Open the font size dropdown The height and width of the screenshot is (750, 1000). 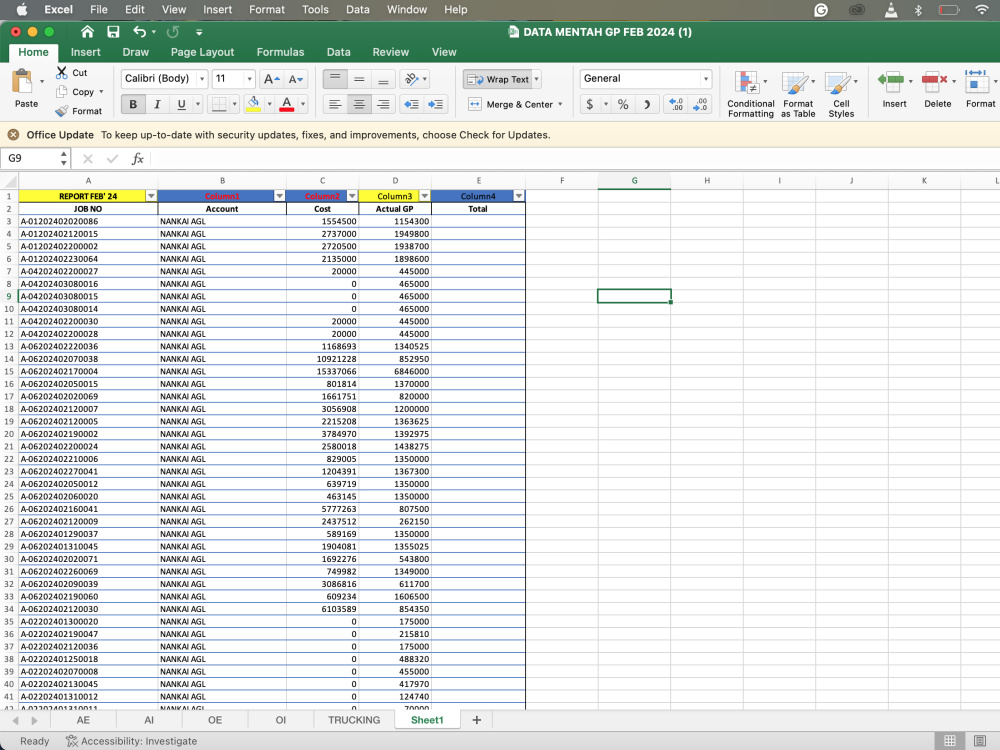click(x=249, y=79)
